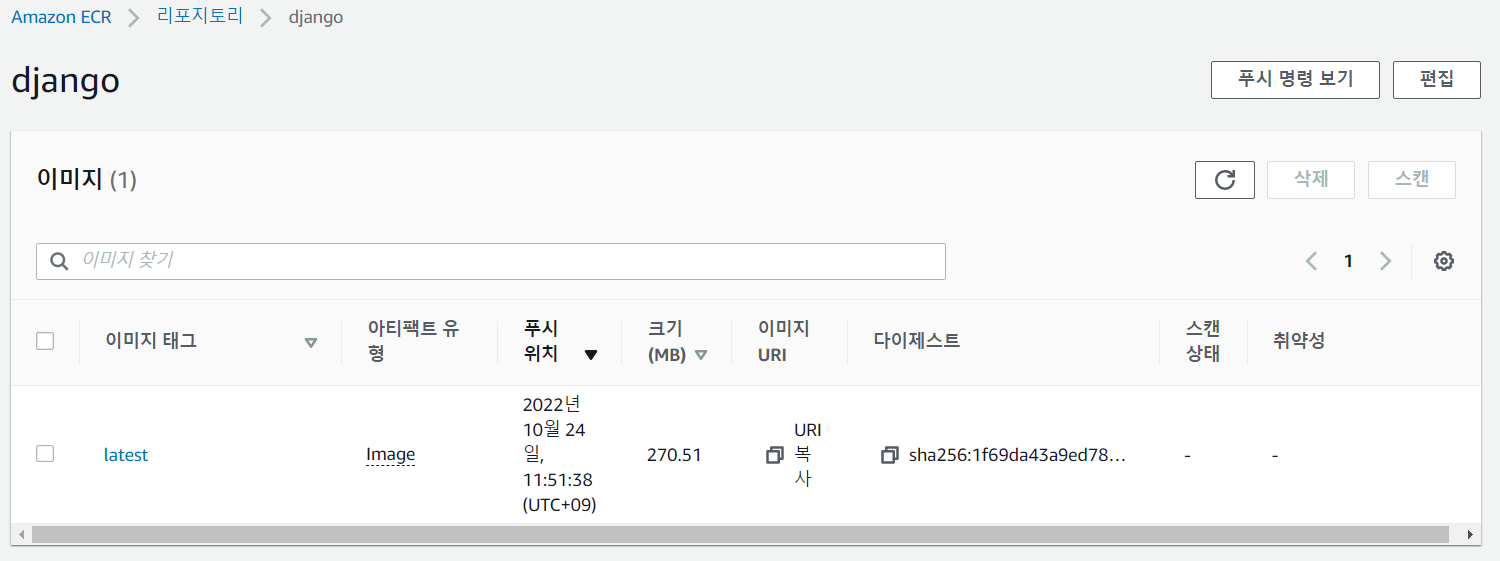Click the refresh images icon button
This screenshot has width=1500, height=561.
[x=1224, y=180]
